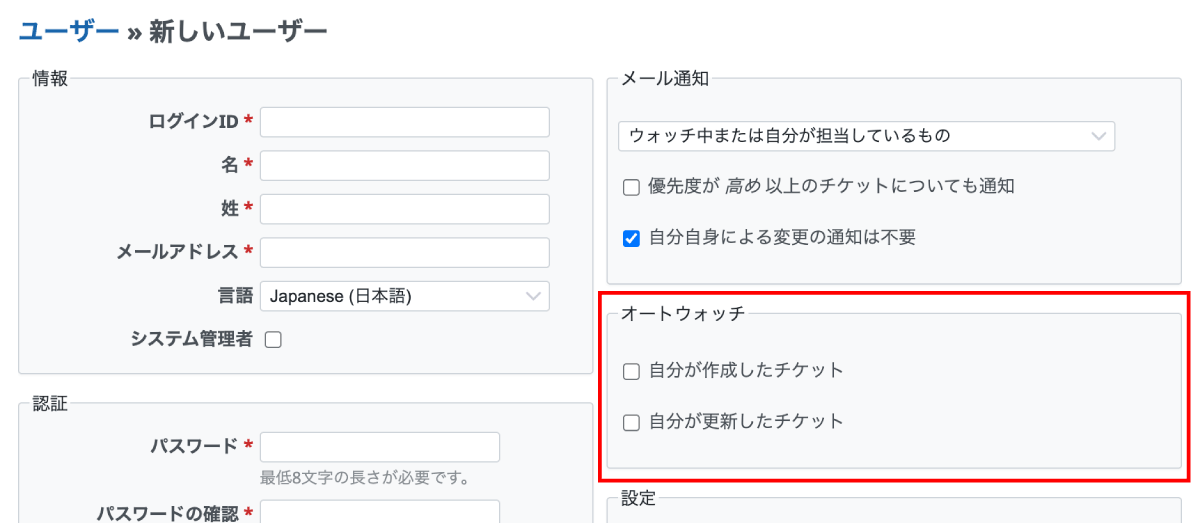Tick the 自分が更新したチケット auto-watch checkbox
Viewport: 1200px width, 523px height.
point(631,423)
